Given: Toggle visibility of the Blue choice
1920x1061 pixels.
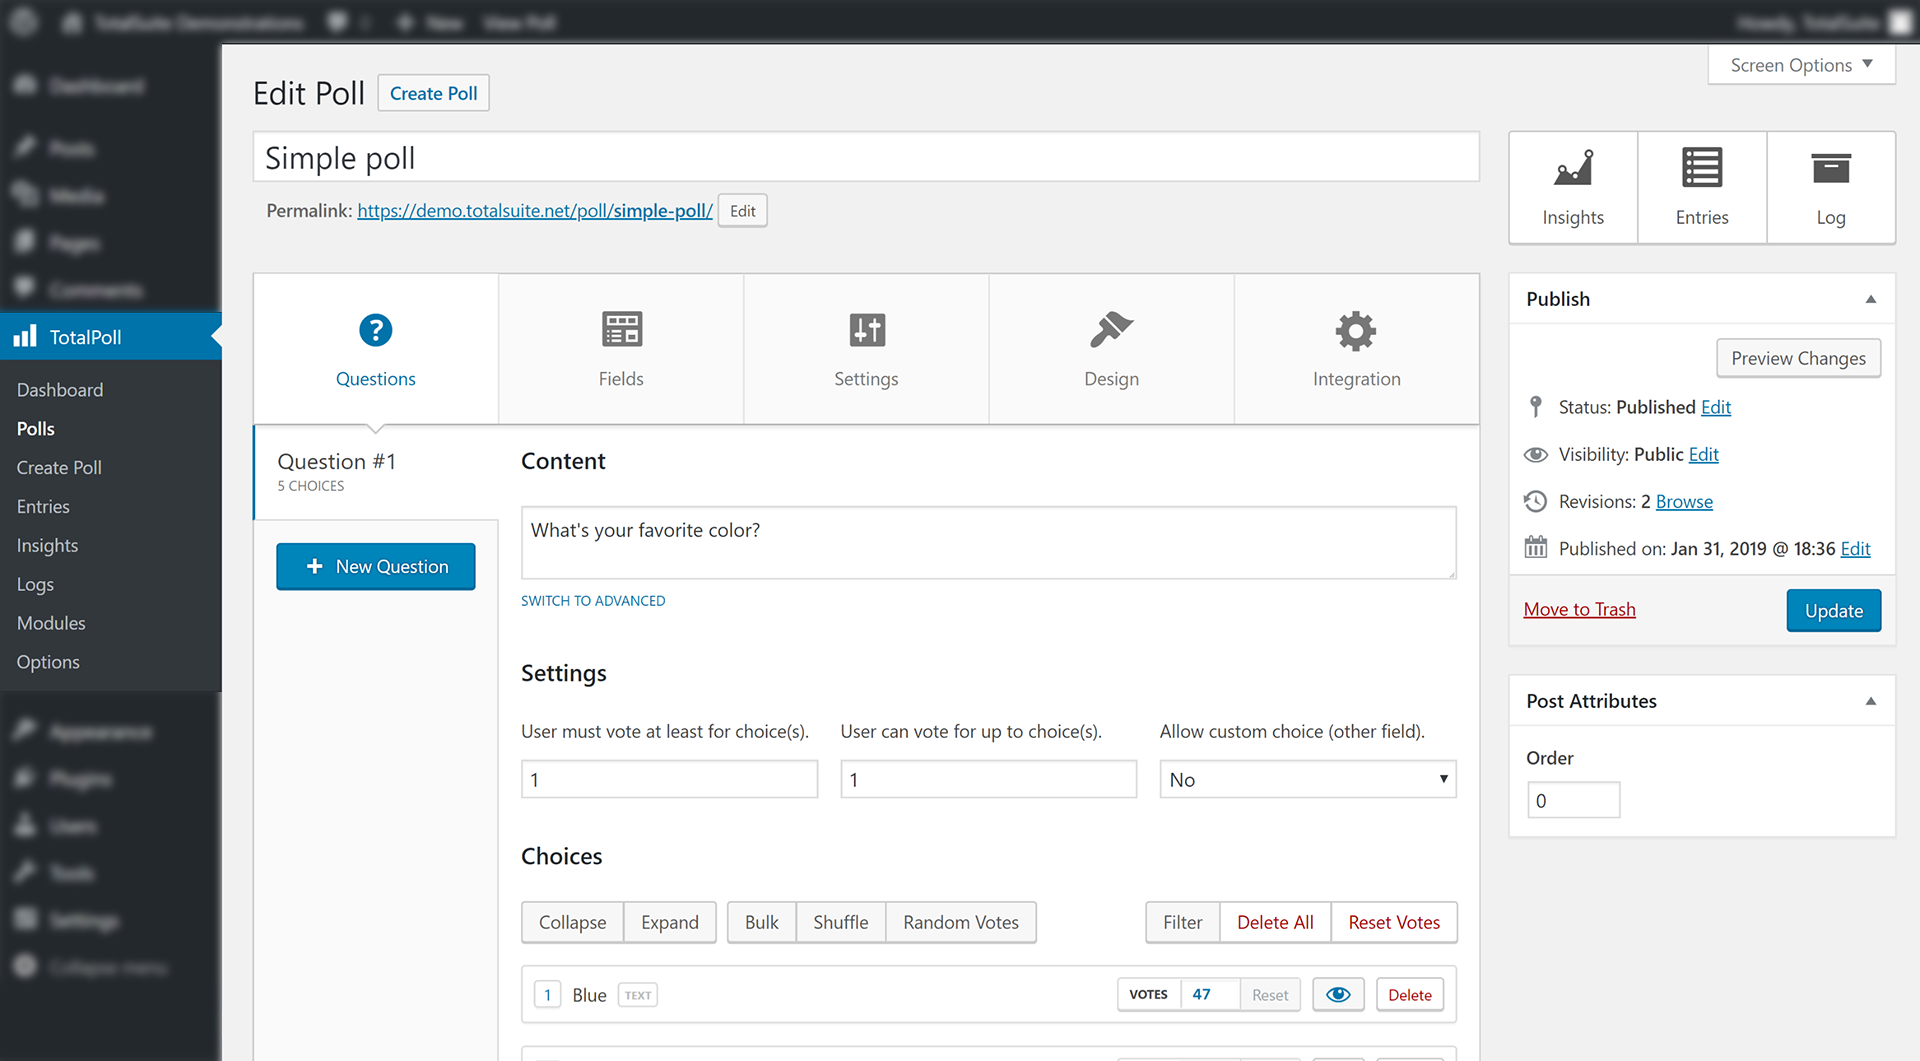Looking at the screenshot, I should pyautogui.click(x=1338, y=995).
